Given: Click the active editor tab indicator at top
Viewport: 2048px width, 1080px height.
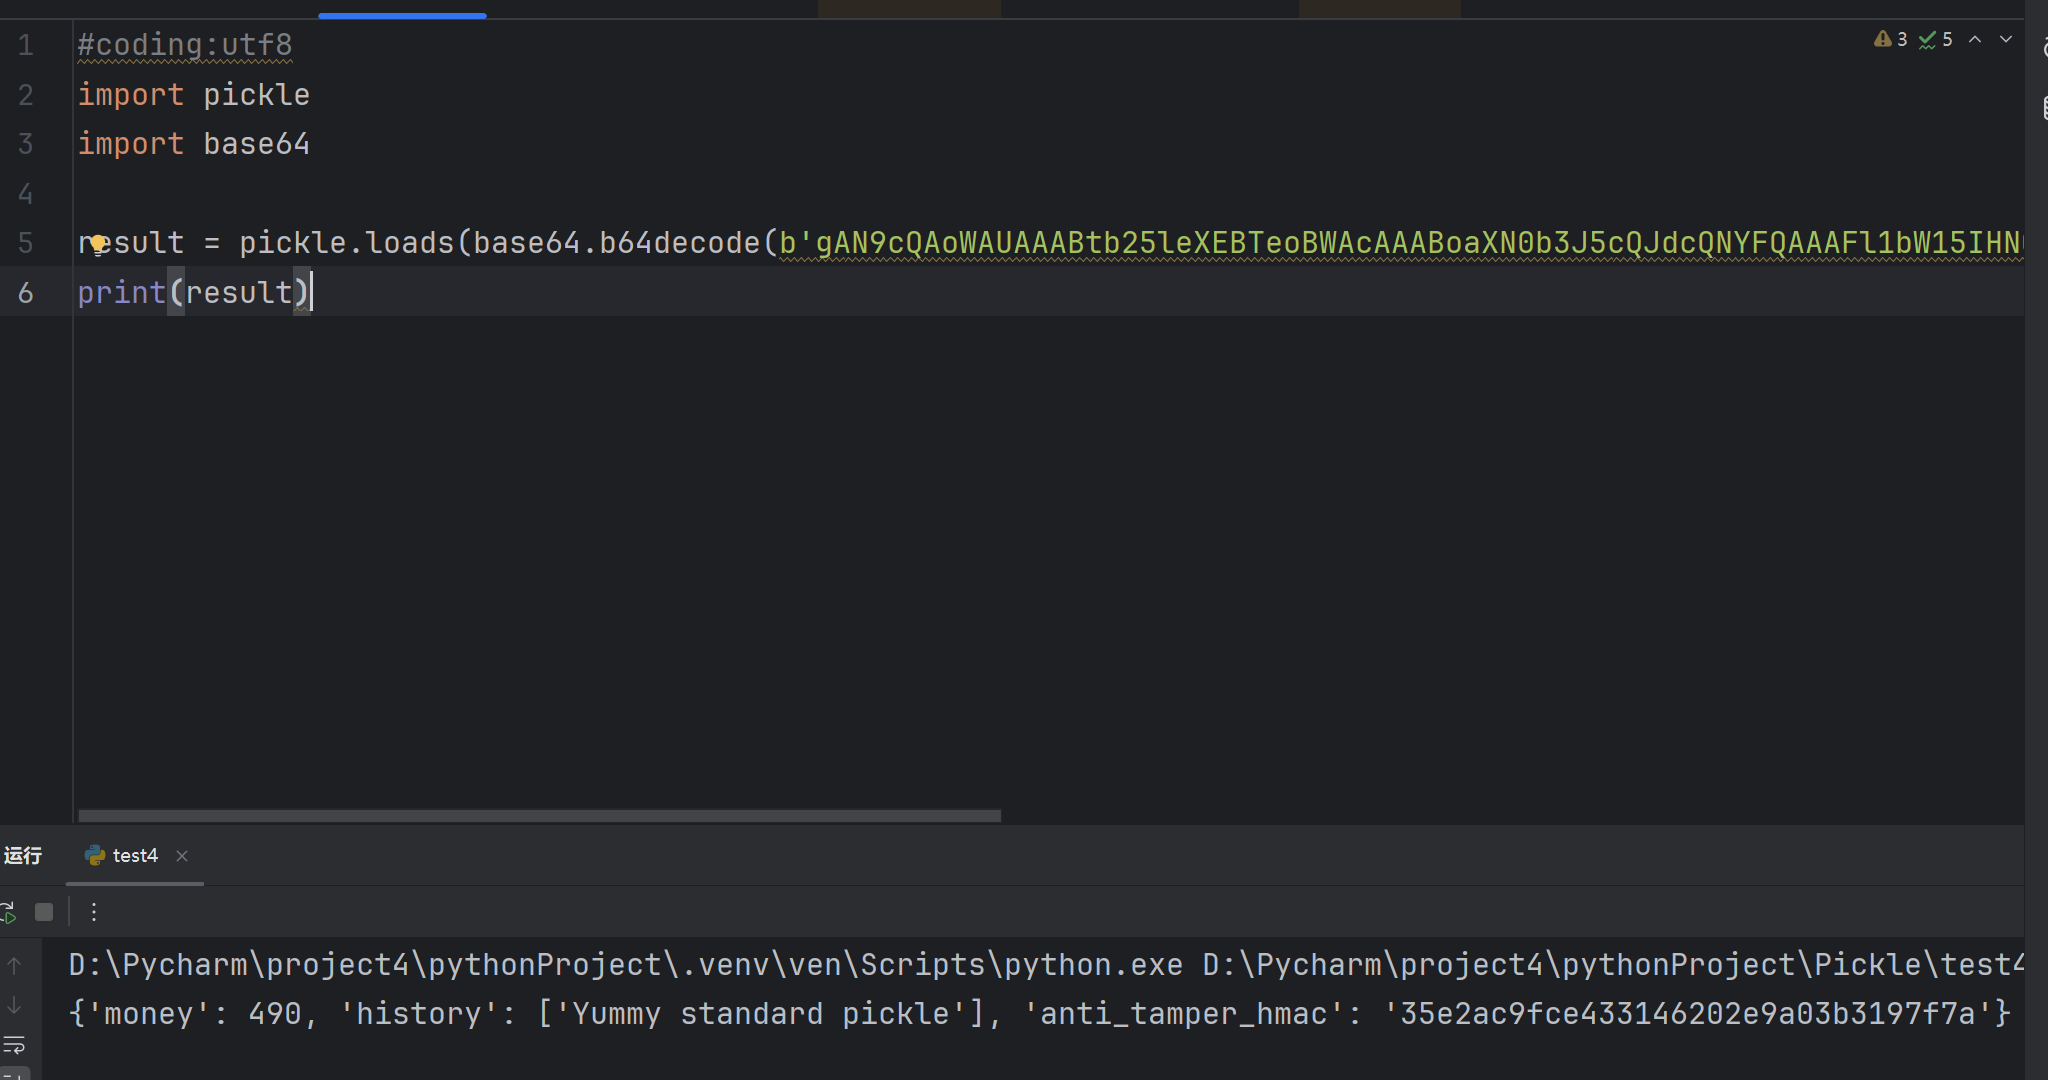Looking at the screenshot, I should click(x=402, y=16).
